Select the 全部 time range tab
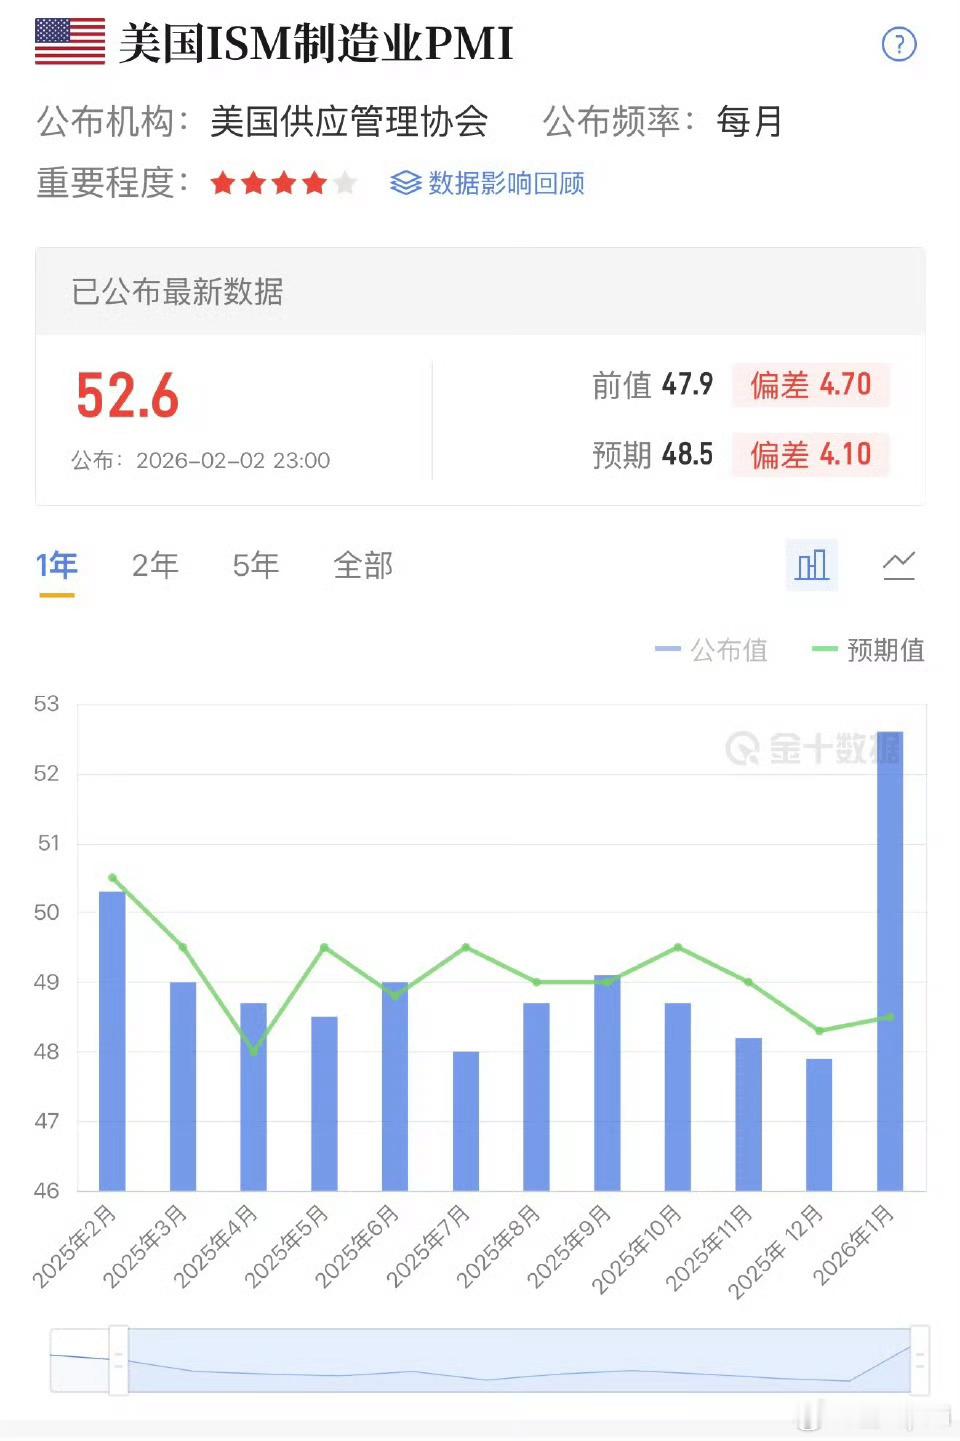The image size is (960, 1441). click(364, 565)
